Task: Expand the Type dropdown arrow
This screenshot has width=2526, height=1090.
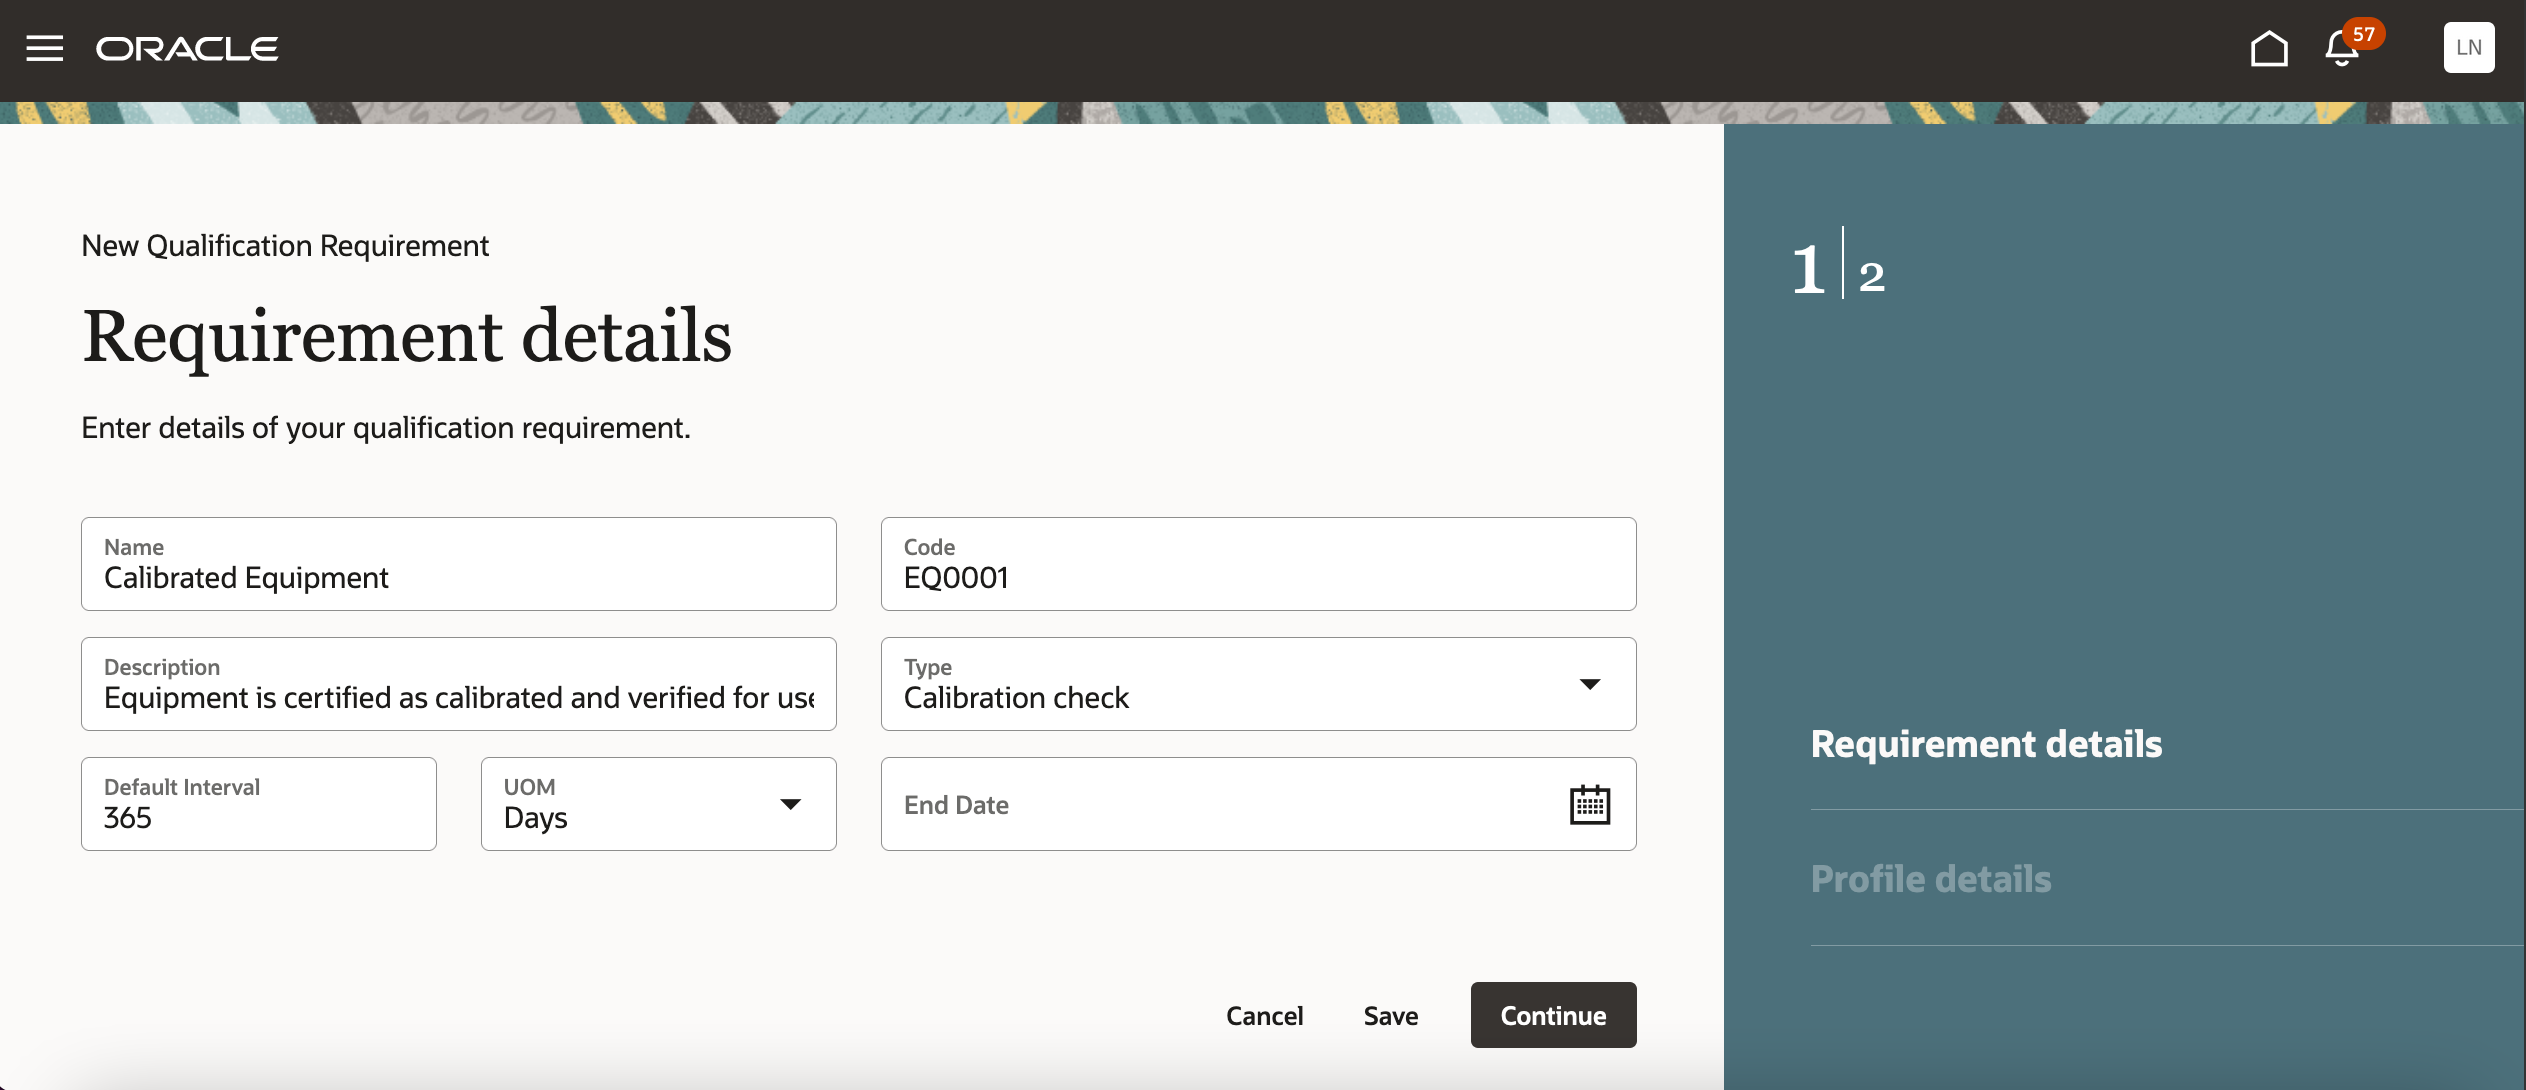Action: [1589, 684]
